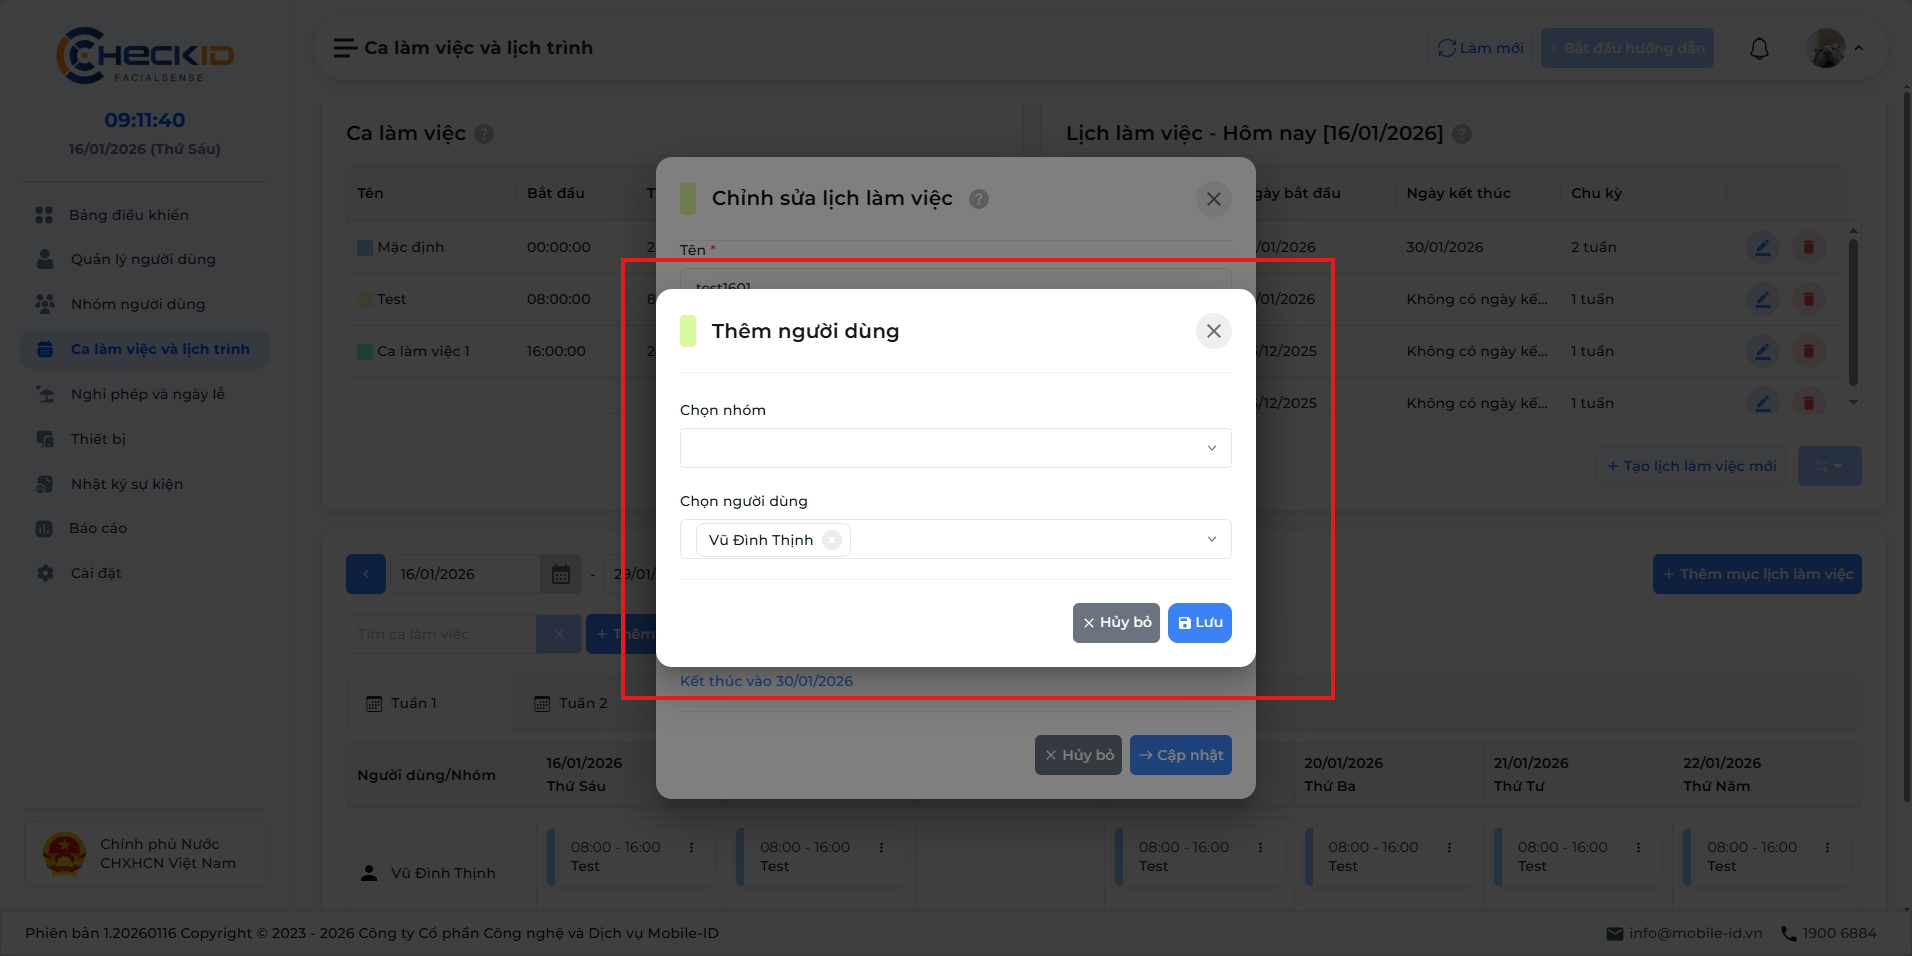
Task: Save with the Lưu button
Action: 1199,622
